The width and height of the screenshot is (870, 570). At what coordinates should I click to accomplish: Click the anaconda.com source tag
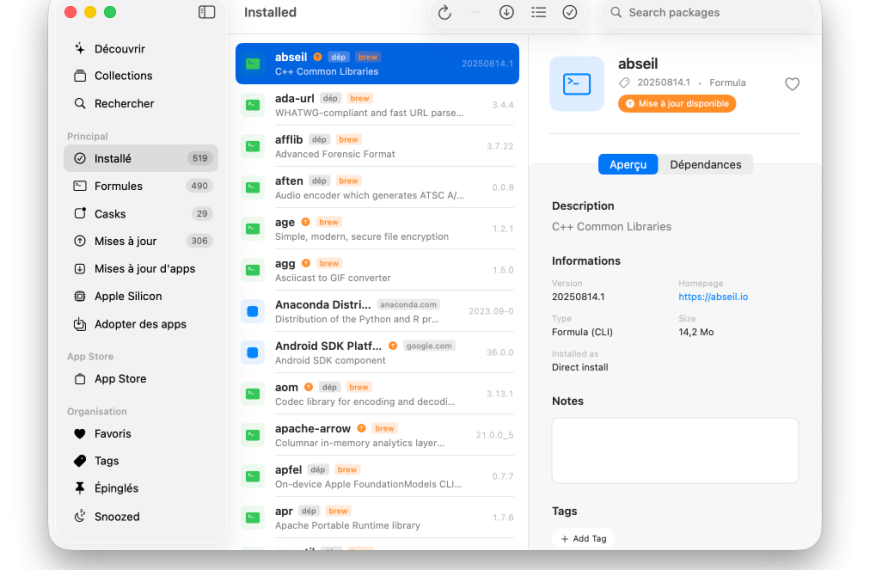click(408, 304)
